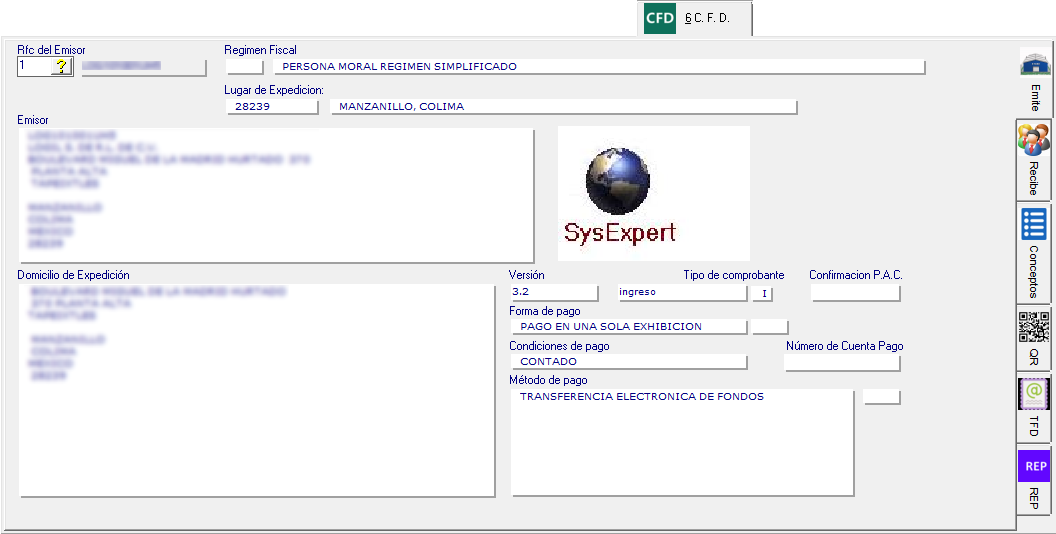Click the empty Método de pago code box

point(882,397)
